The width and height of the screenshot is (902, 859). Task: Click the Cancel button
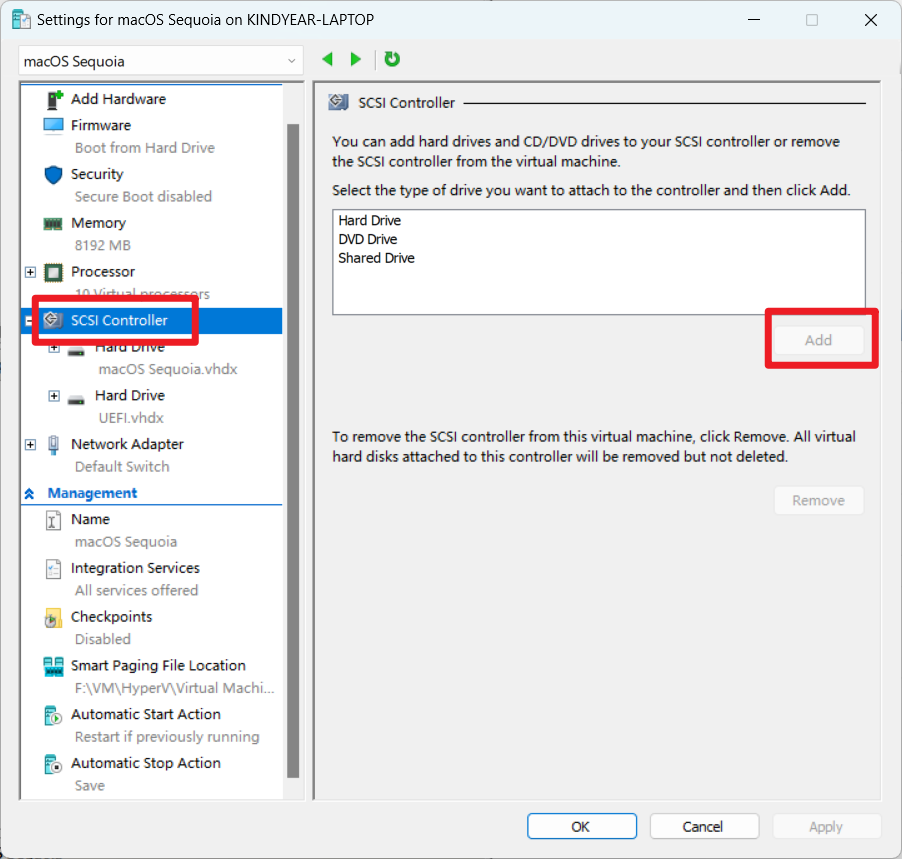coord(704,827)
